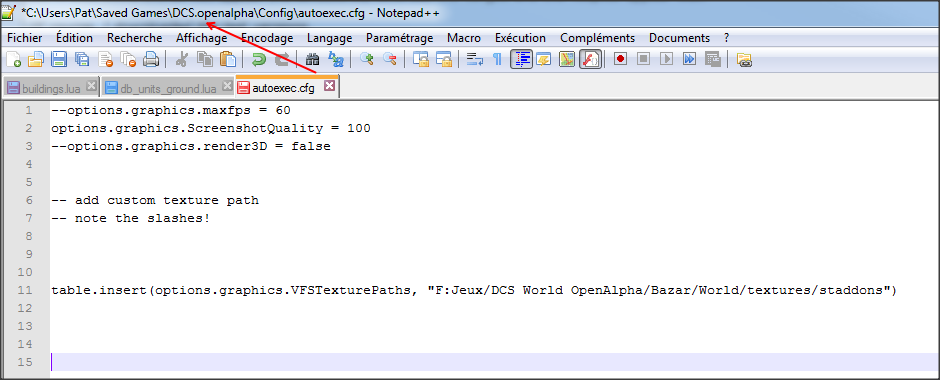Open the Paramétrage menu
Image resolution: width=940 pixels, height=380 pixels.
click(399, 38)
